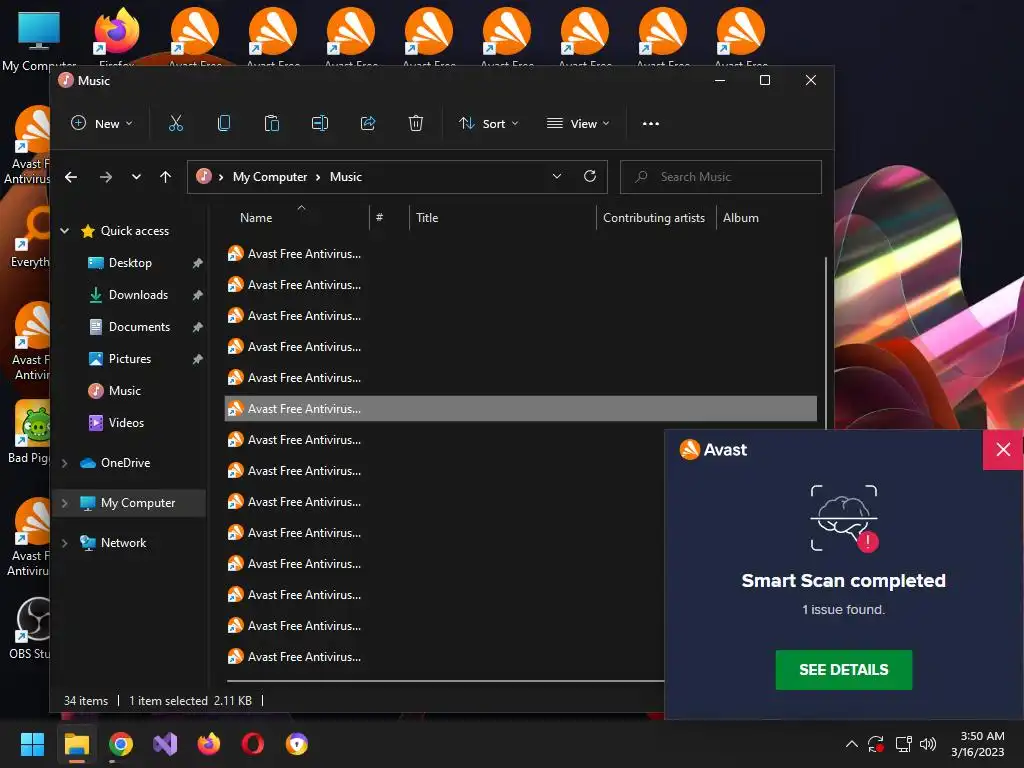Sort by Contributing artists column header

tap(654, 218)
